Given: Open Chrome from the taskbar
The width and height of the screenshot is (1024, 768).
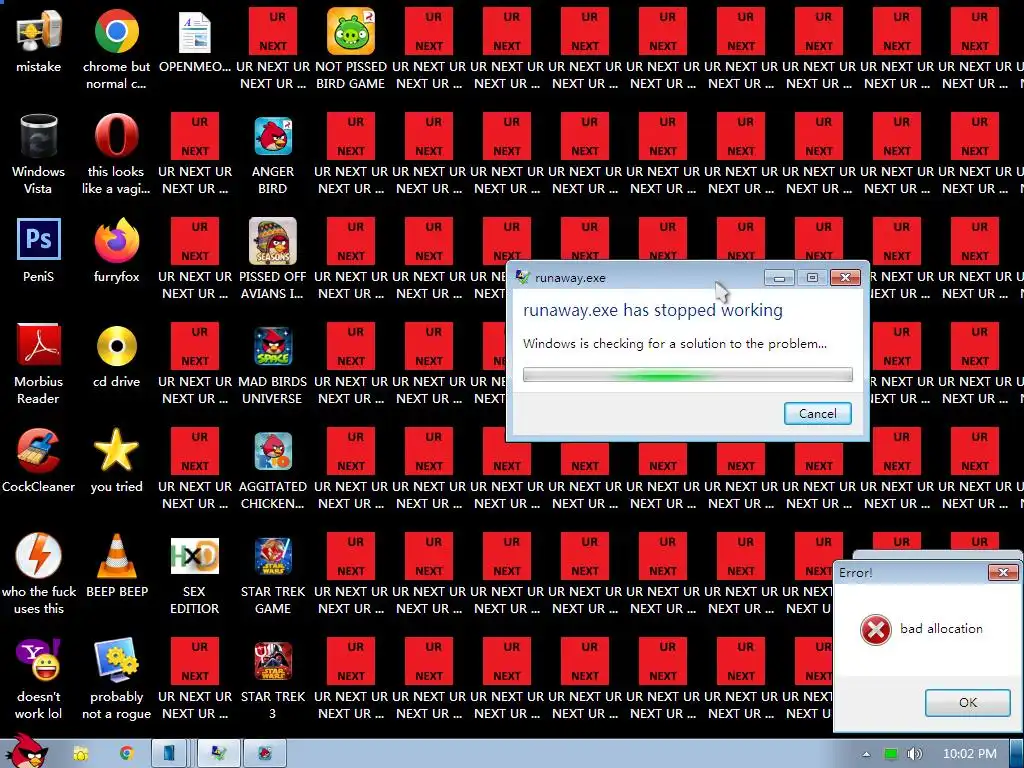Looking at the screenshot, I should pyautogui.click(x=127, y=754).
